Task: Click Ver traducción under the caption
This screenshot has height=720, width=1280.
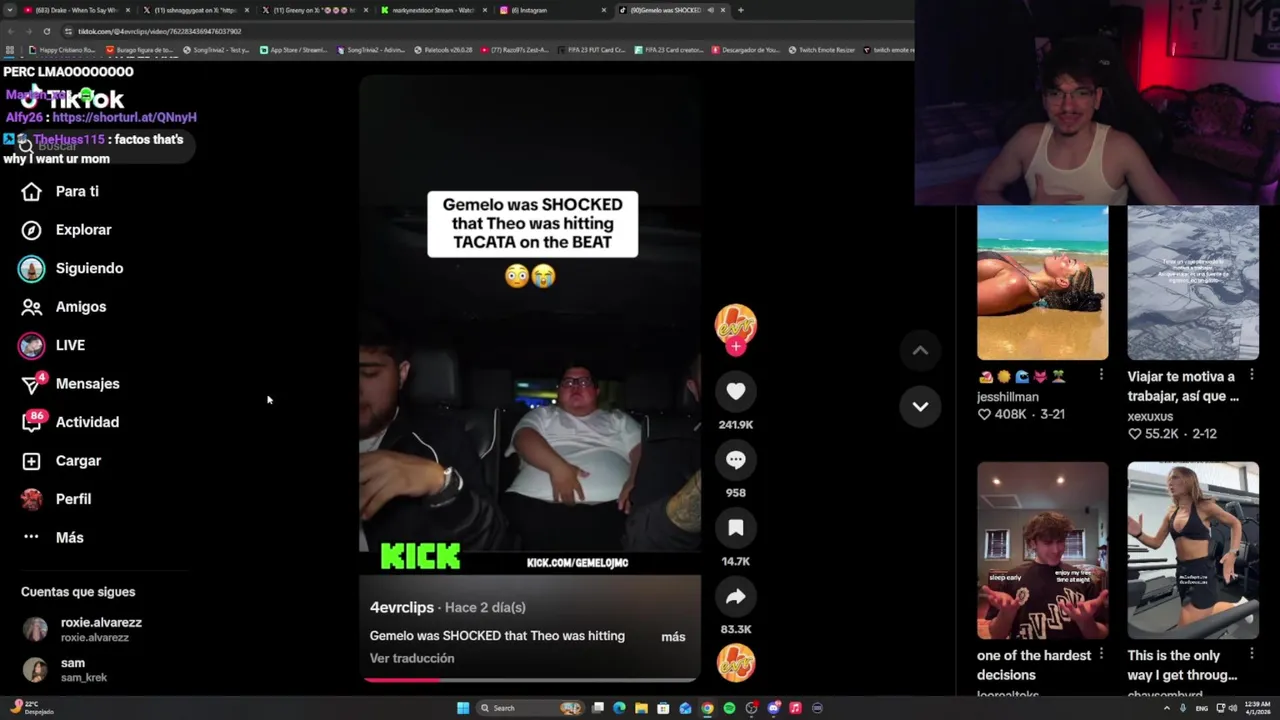Action: coord(412,659)
